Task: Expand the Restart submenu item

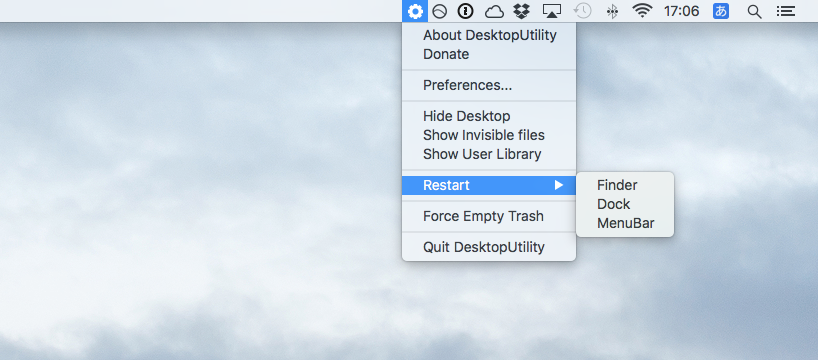Action: 489,185
